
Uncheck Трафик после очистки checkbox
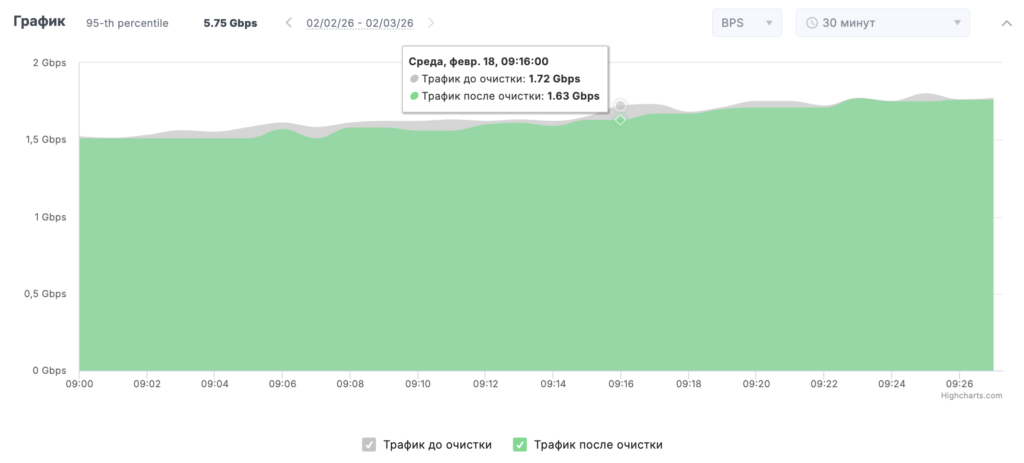click(520, 445)
